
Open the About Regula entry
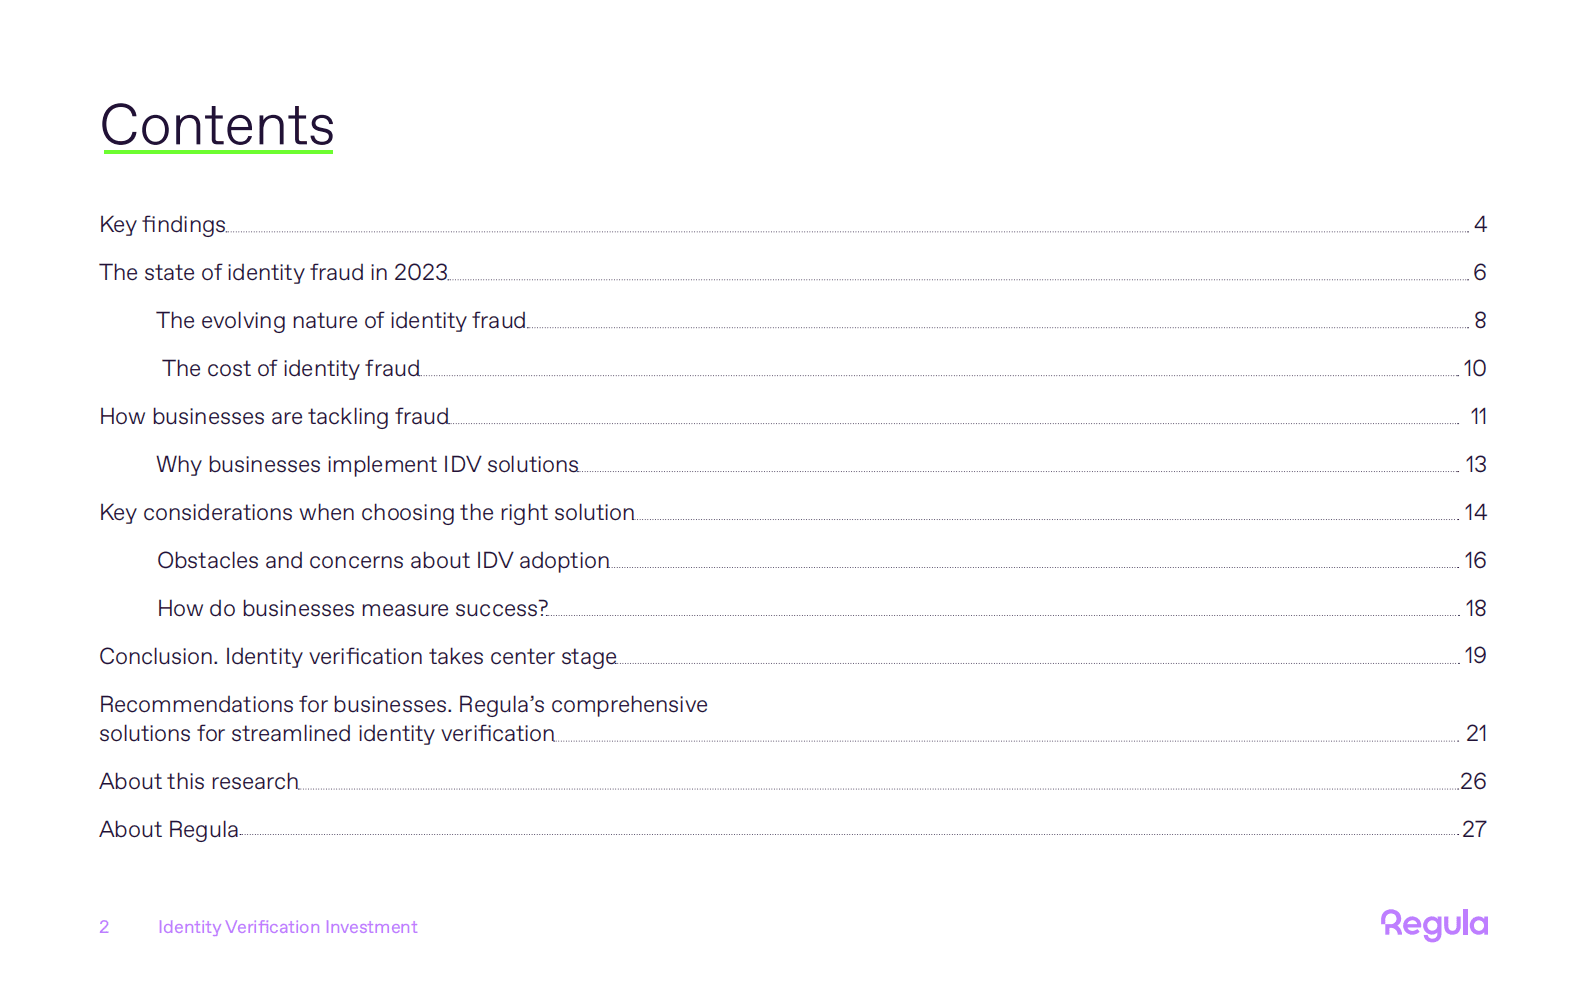point(169,830)
